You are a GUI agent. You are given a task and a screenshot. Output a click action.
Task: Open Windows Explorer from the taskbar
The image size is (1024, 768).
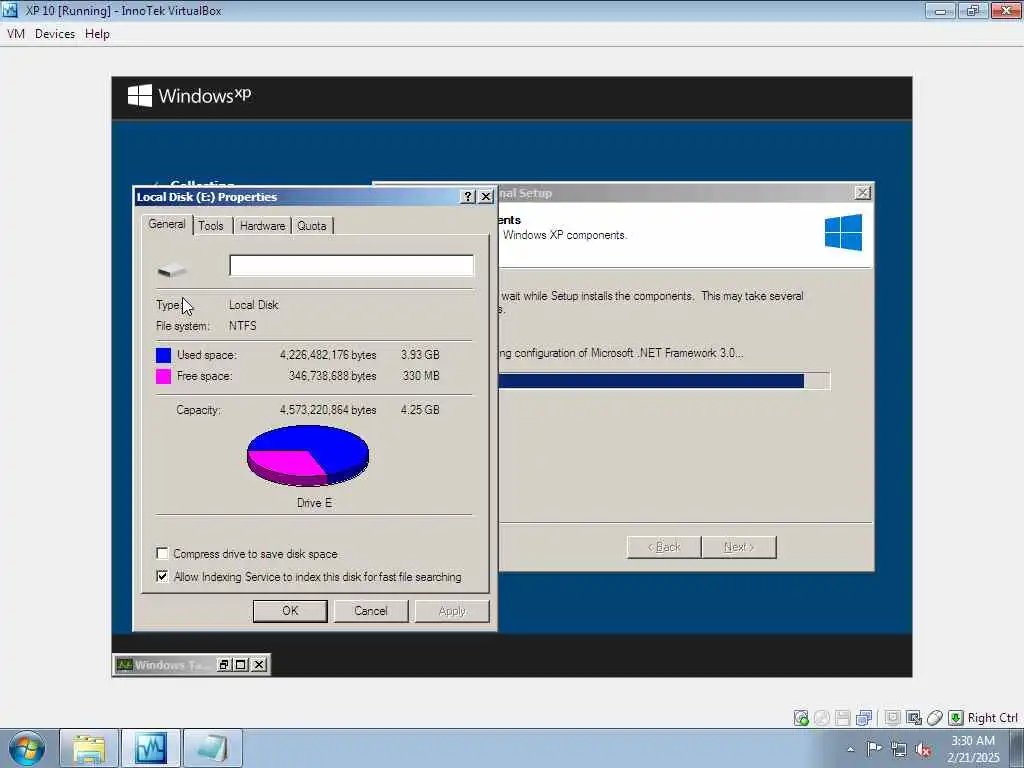(x=89, y=748)
